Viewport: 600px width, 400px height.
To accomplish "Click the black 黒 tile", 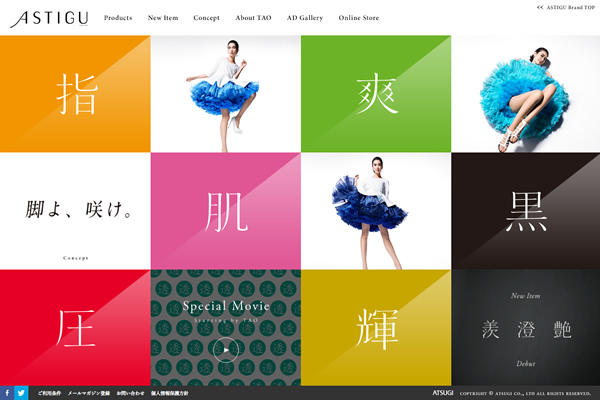I will click(525, 211).
